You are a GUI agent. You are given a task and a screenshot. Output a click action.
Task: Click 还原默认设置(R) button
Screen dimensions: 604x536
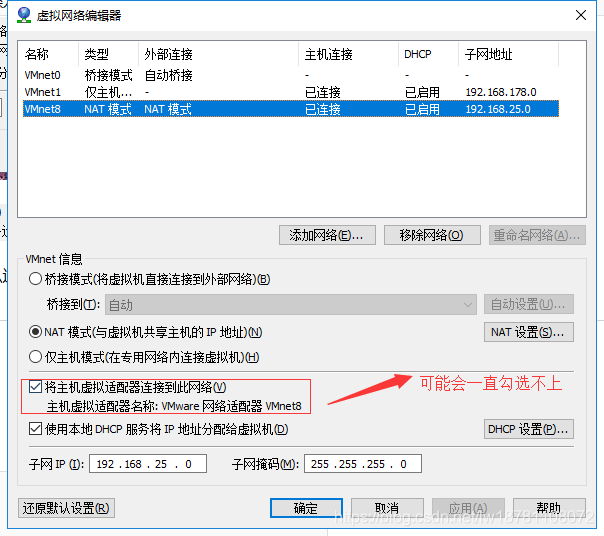coord(66,508)
